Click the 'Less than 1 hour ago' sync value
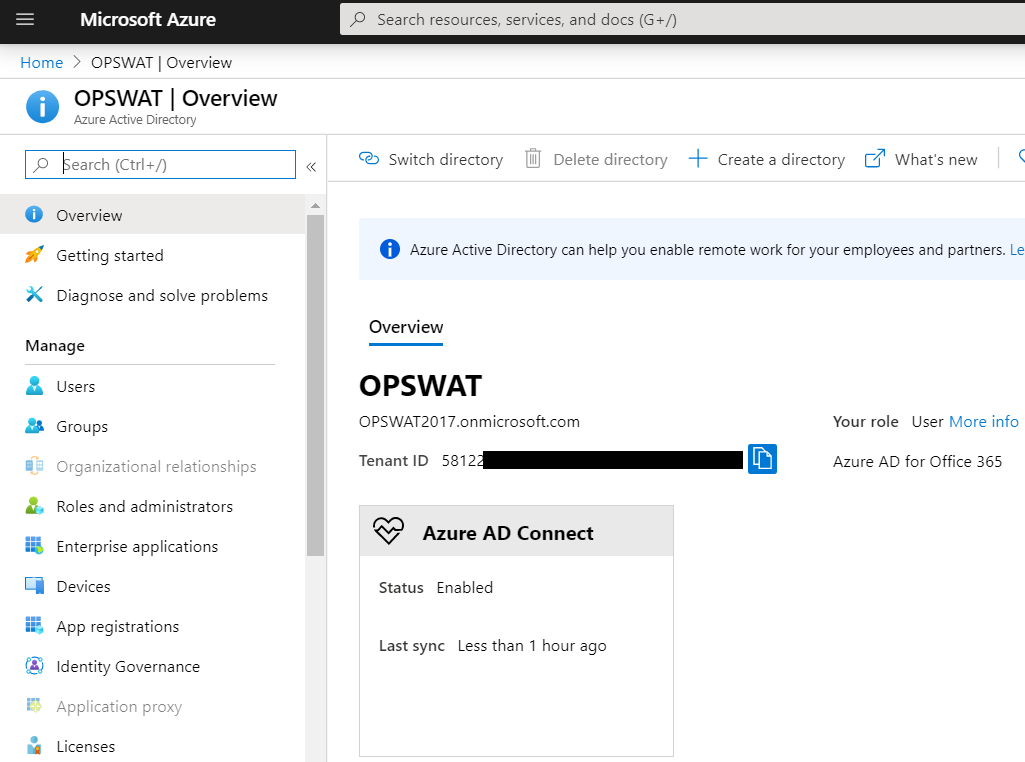This screenshot has height=762, width=1025. pos(532,646)
